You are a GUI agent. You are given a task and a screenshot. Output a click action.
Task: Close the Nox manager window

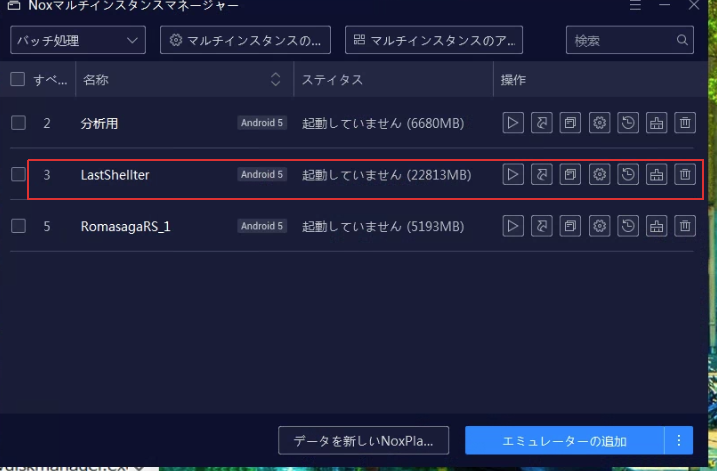694,5
